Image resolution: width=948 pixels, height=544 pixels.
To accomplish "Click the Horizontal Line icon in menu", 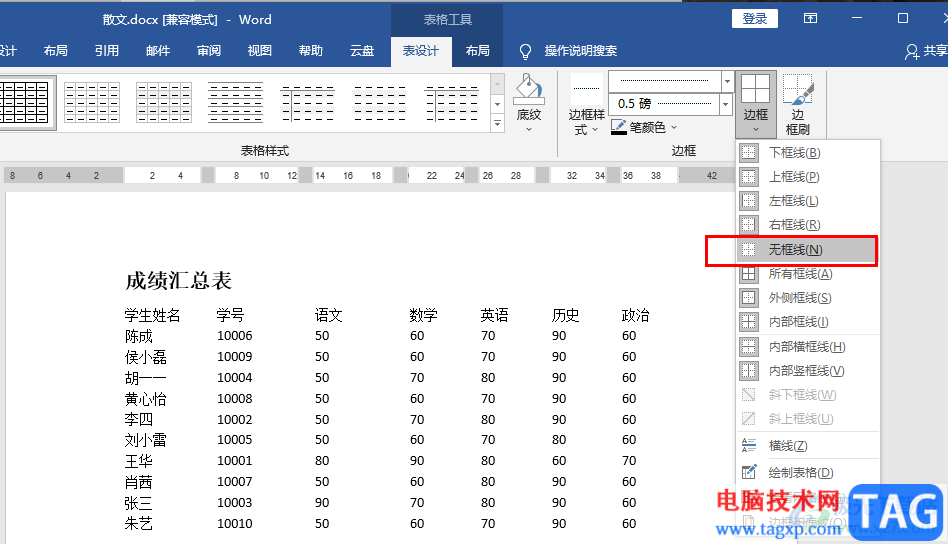I will 748,445.
